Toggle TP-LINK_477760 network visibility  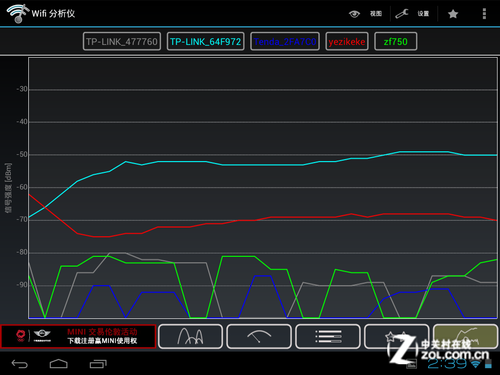(122, 41)
